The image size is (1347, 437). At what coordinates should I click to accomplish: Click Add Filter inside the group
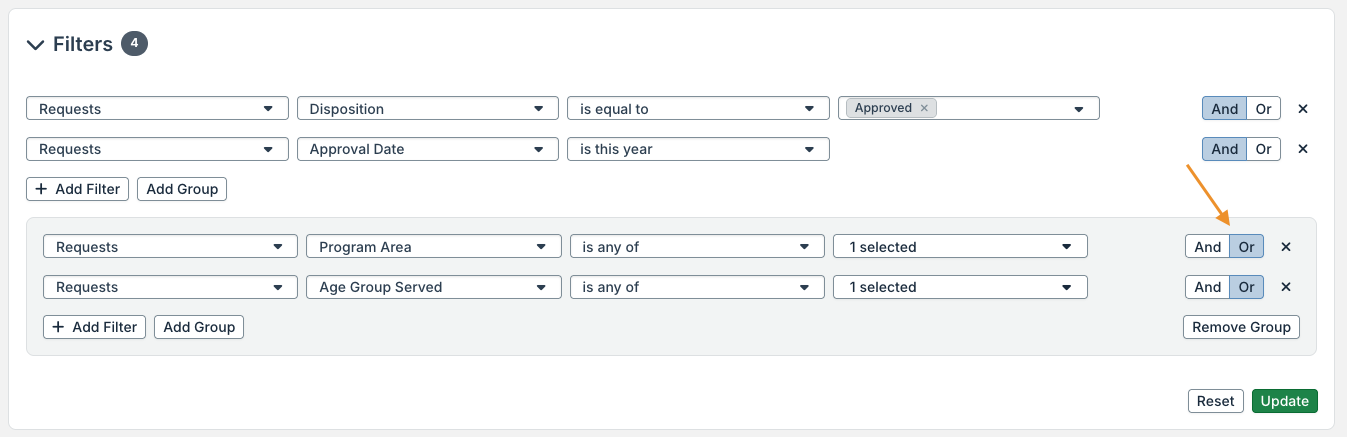point(95,327)
